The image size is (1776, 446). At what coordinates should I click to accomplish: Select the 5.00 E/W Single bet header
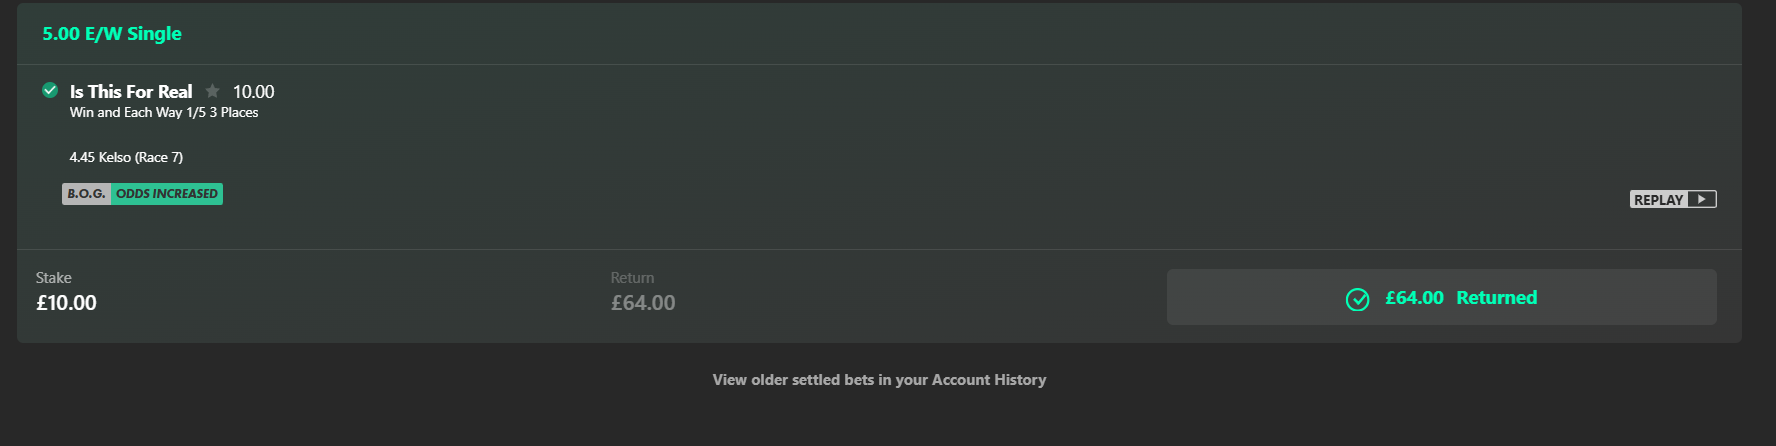112,34
